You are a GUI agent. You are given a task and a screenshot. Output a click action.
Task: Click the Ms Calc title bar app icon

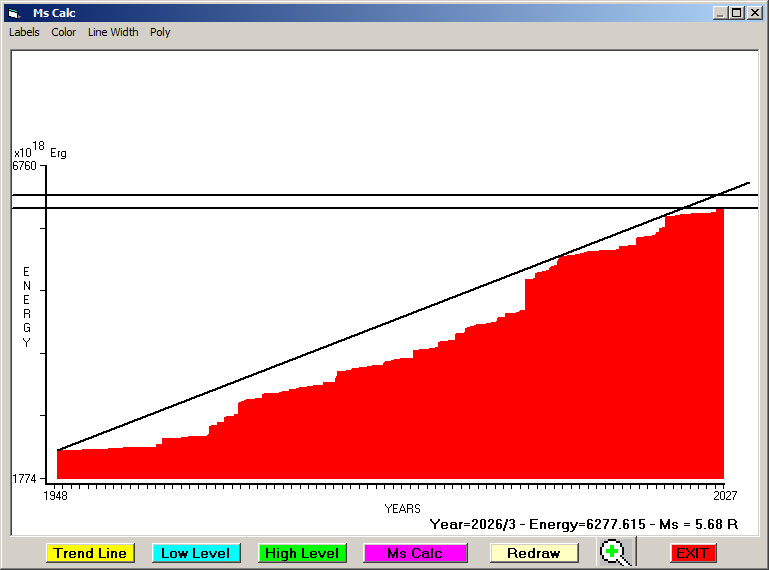pos(13,13)
